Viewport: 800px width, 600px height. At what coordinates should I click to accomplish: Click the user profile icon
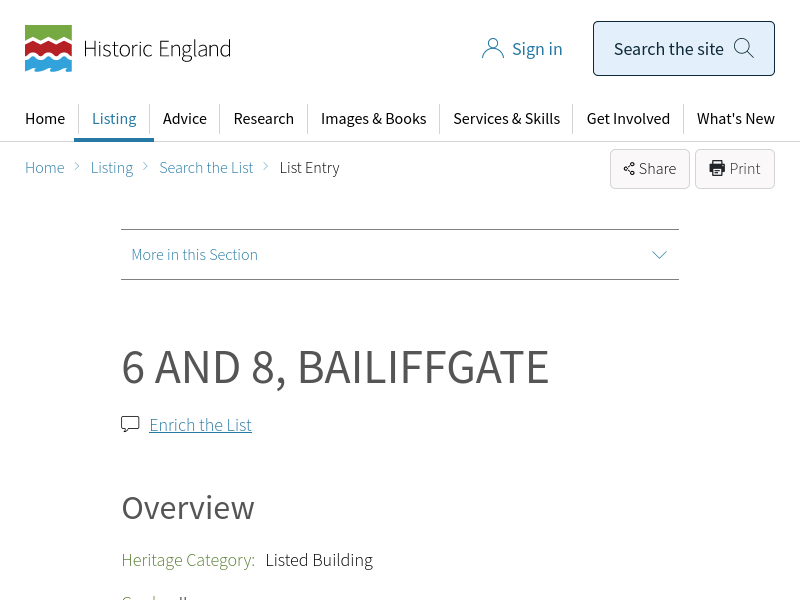(x=492, y=49)
